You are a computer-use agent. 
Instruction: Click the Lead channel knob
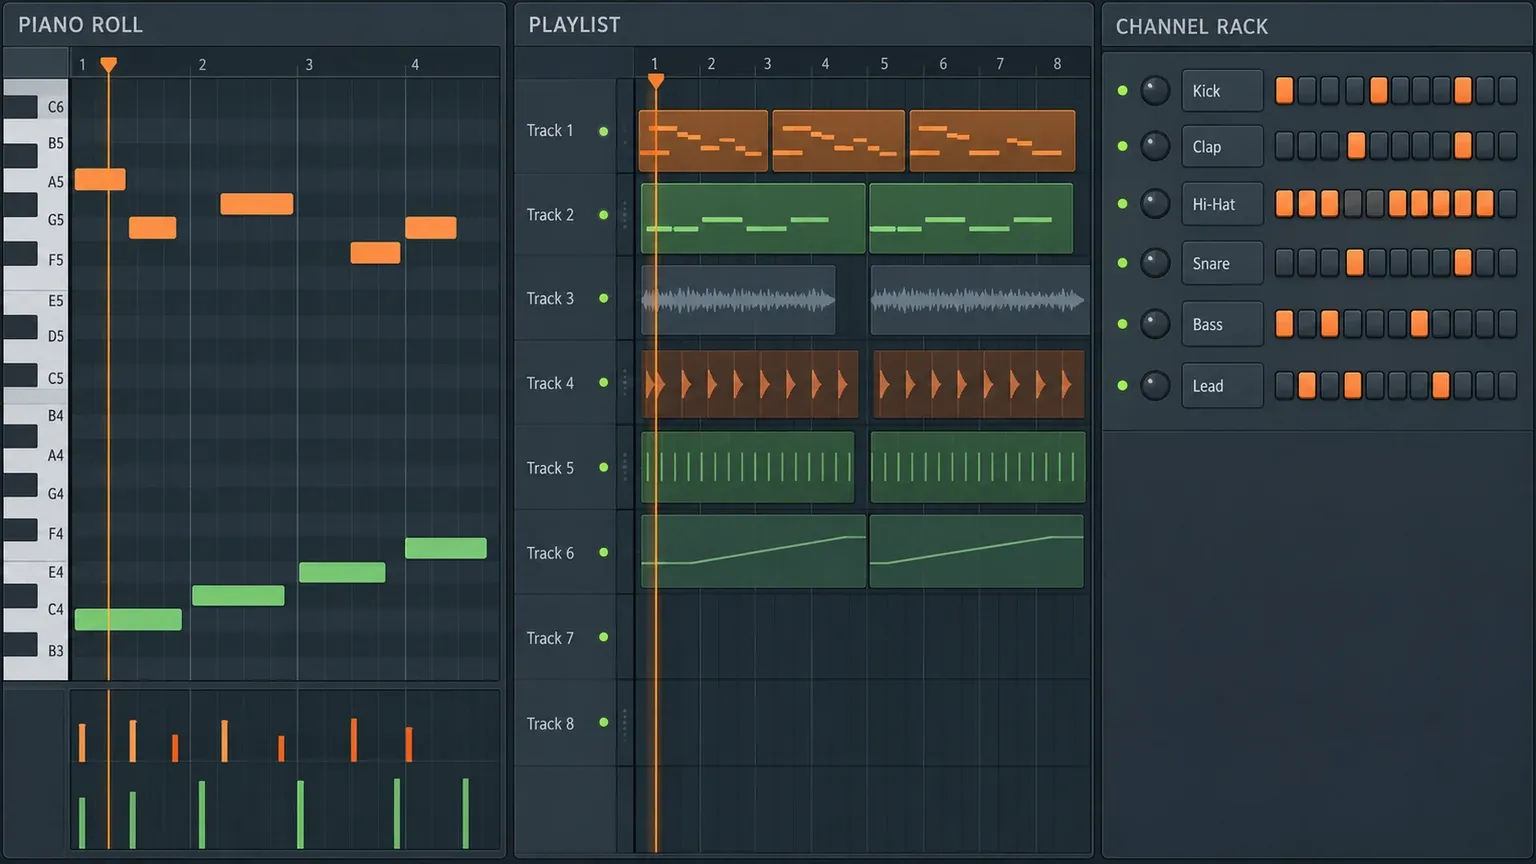pos(1155,385)
